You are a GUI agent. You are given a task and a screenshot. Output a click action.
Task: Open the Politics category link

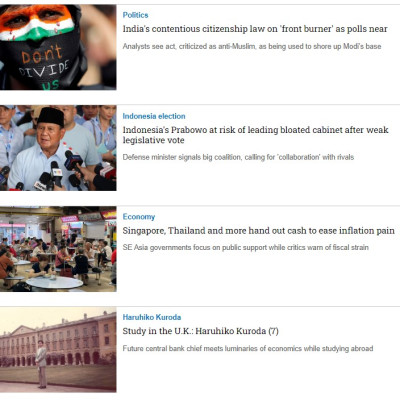tap(135, 15)
